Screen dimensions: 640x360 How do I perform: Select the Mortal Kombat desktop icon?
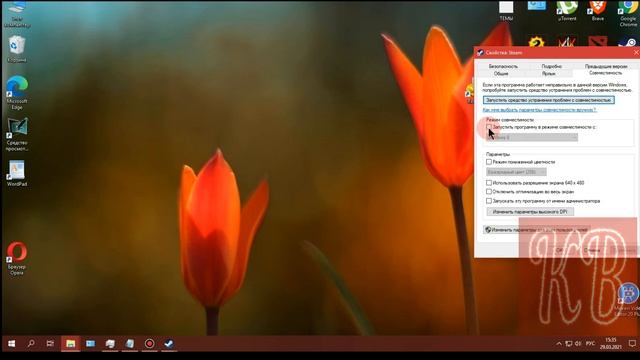point(567,42)
